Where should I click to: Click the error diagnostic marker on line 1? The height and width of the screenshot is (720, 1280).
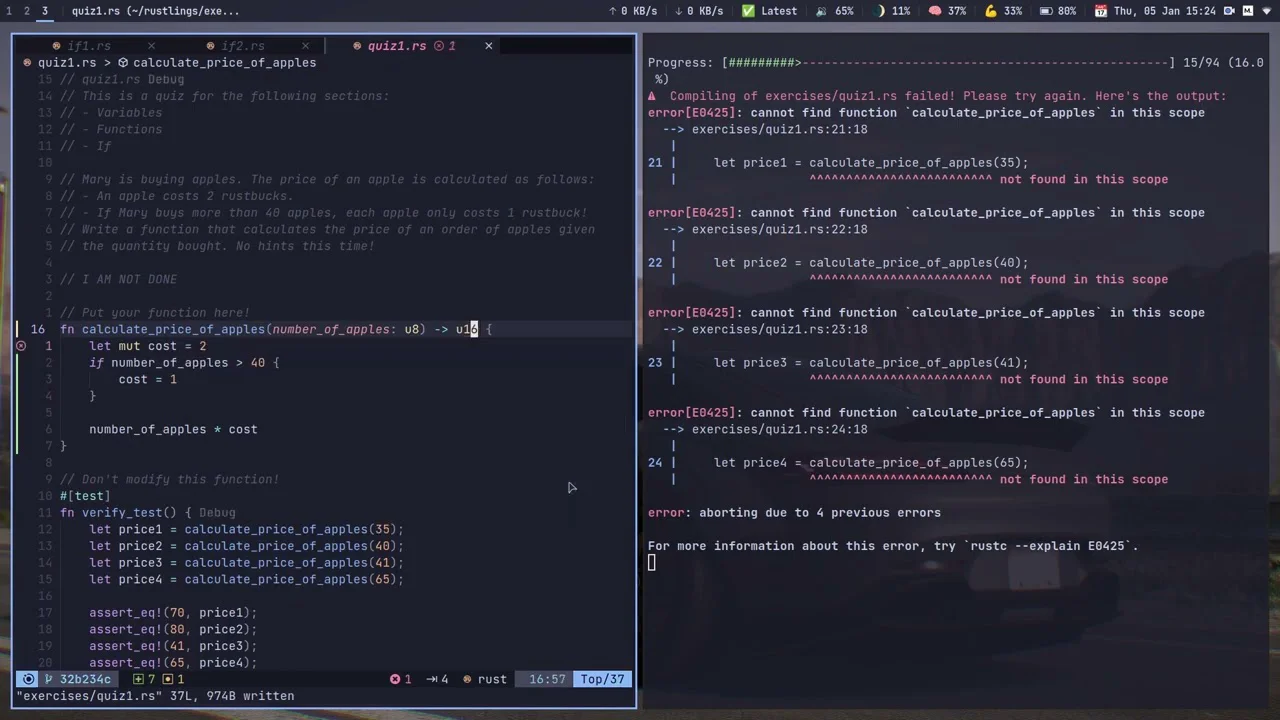click(21, 346)
